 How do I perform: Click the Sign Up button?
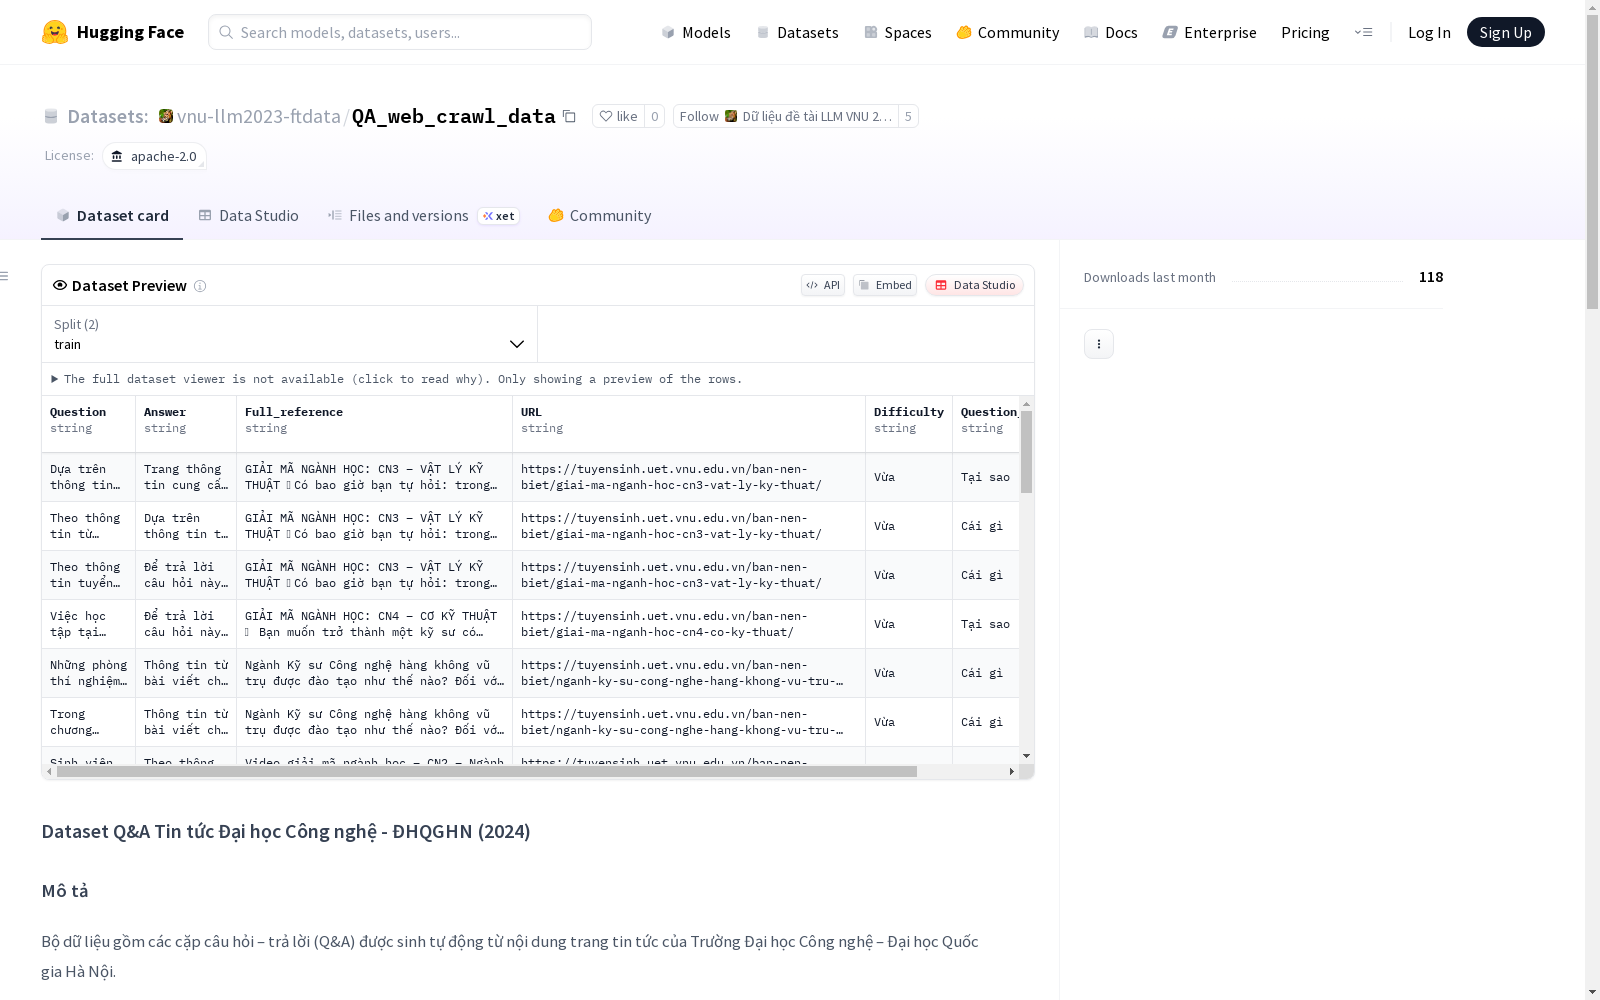1506,32
